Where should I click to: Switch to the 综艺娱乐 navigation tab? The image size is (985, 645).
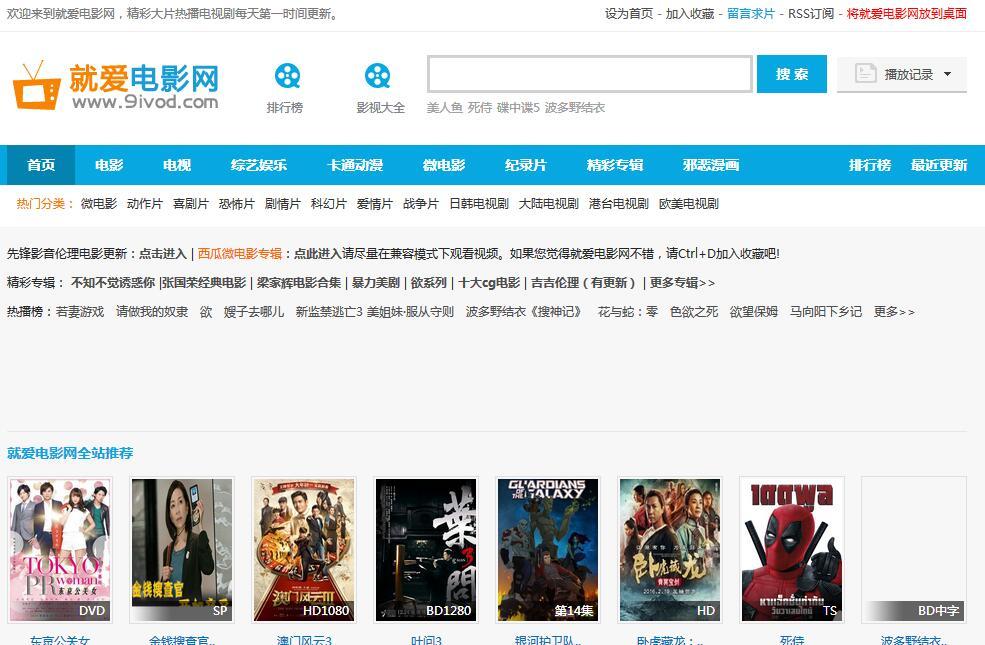pyautogui.click(x=258, y=165)
